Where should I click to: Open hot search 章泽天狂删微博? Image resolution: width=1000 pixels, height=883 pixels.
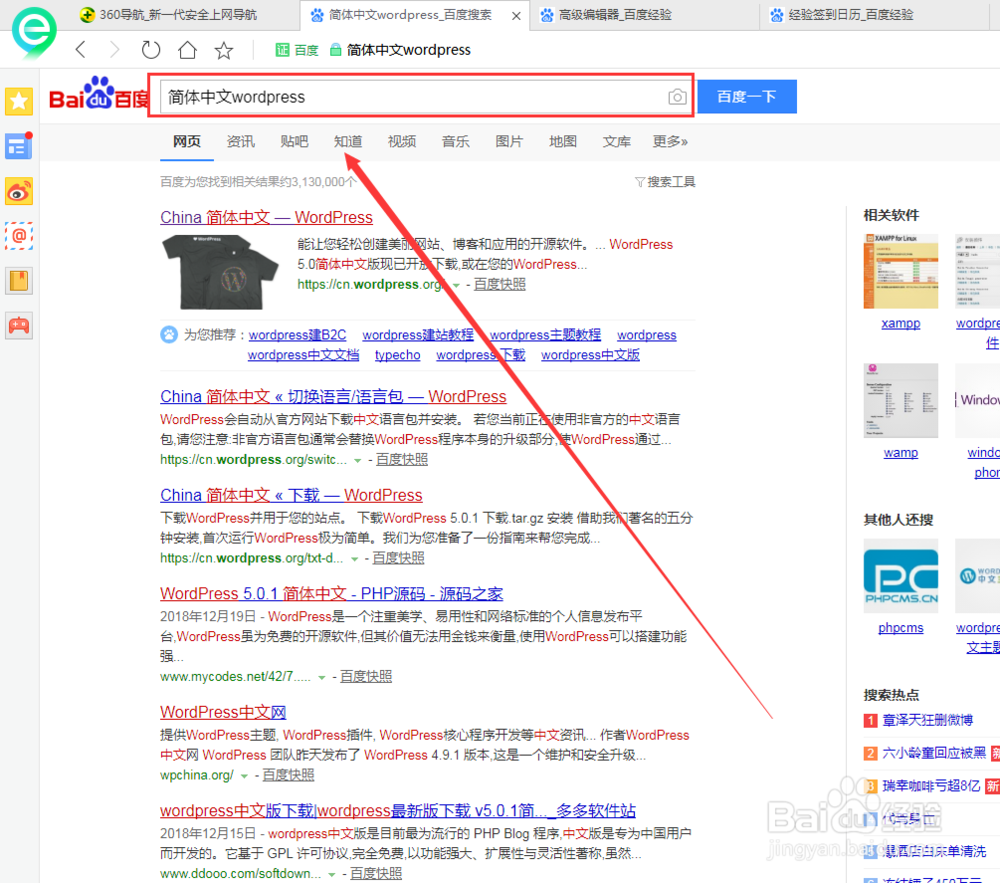(927, 720)
